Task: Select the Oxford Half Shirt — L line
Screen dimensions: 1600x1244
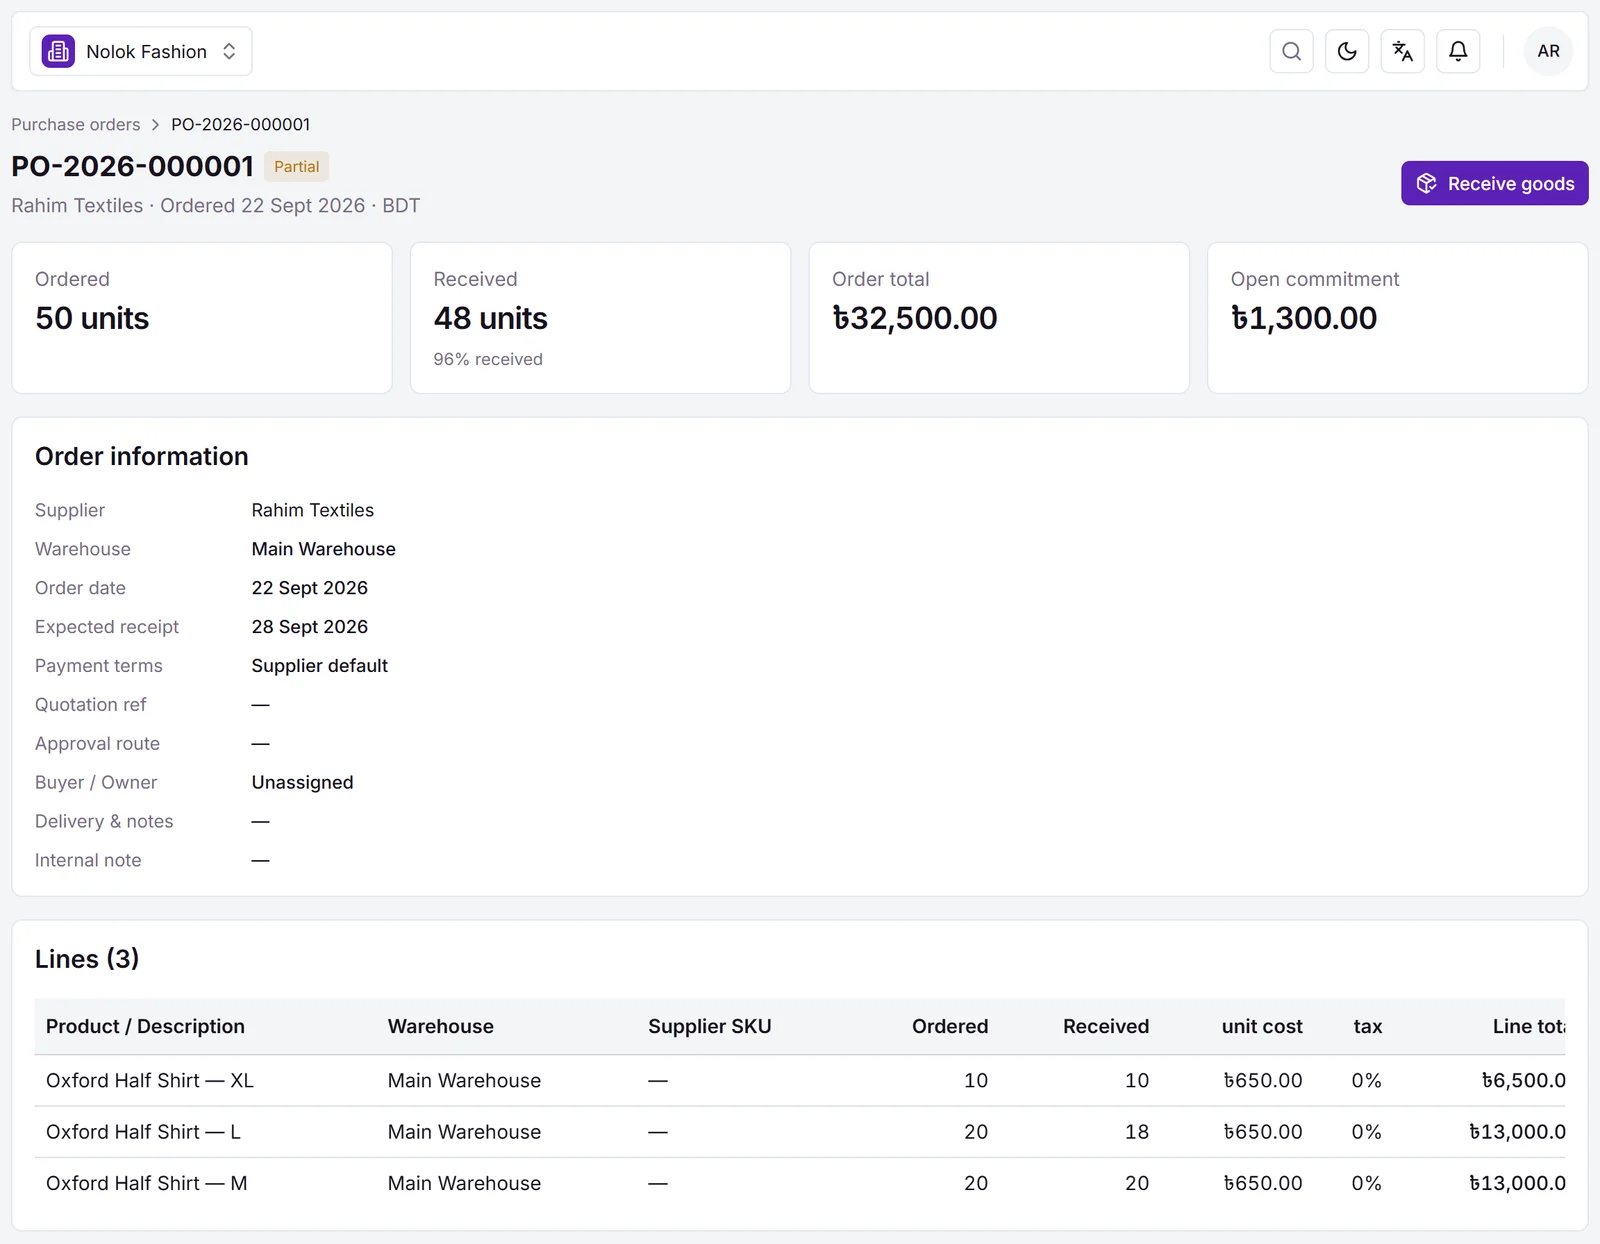Action: pyautogui.click(x=800, y=1132)
